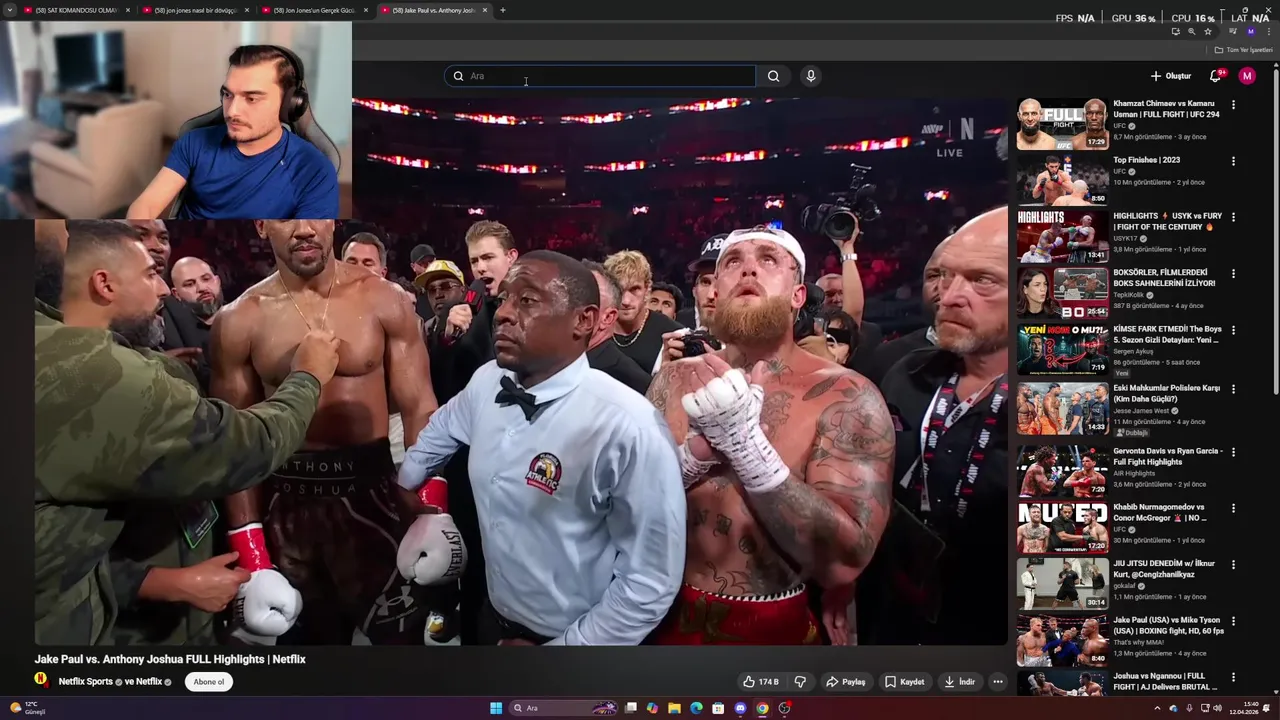Image resolution: width=1280 pixels, height=720 pixels.
Task: Close the Jon Jones'un Gerçek Gücü tab
Action: 366,10
